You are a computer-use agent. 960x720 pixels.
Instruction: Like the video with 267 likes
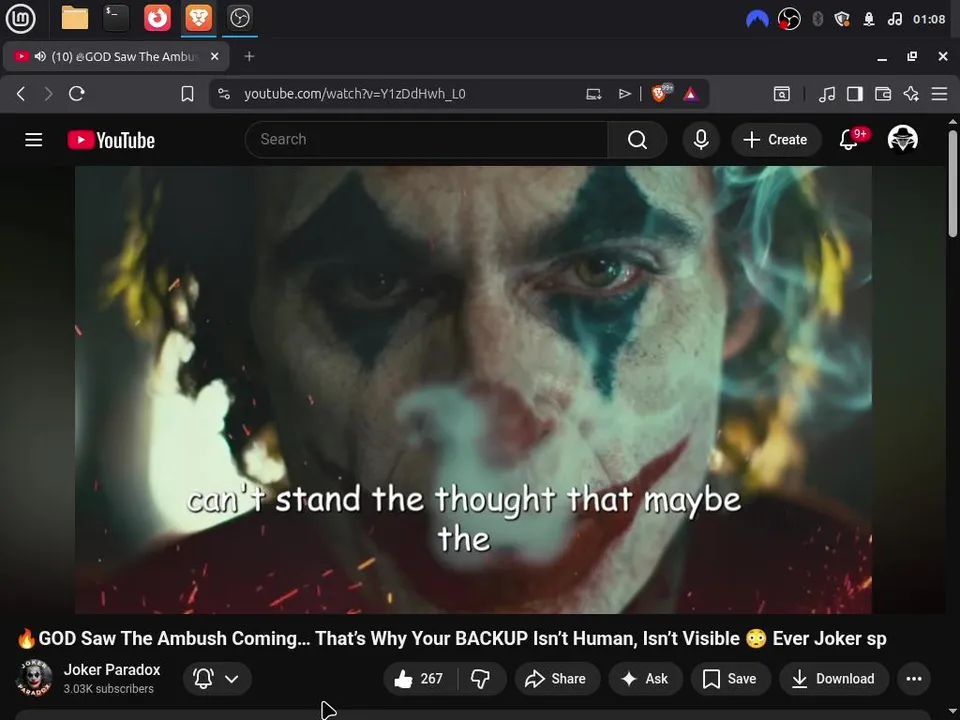(420, 678)
